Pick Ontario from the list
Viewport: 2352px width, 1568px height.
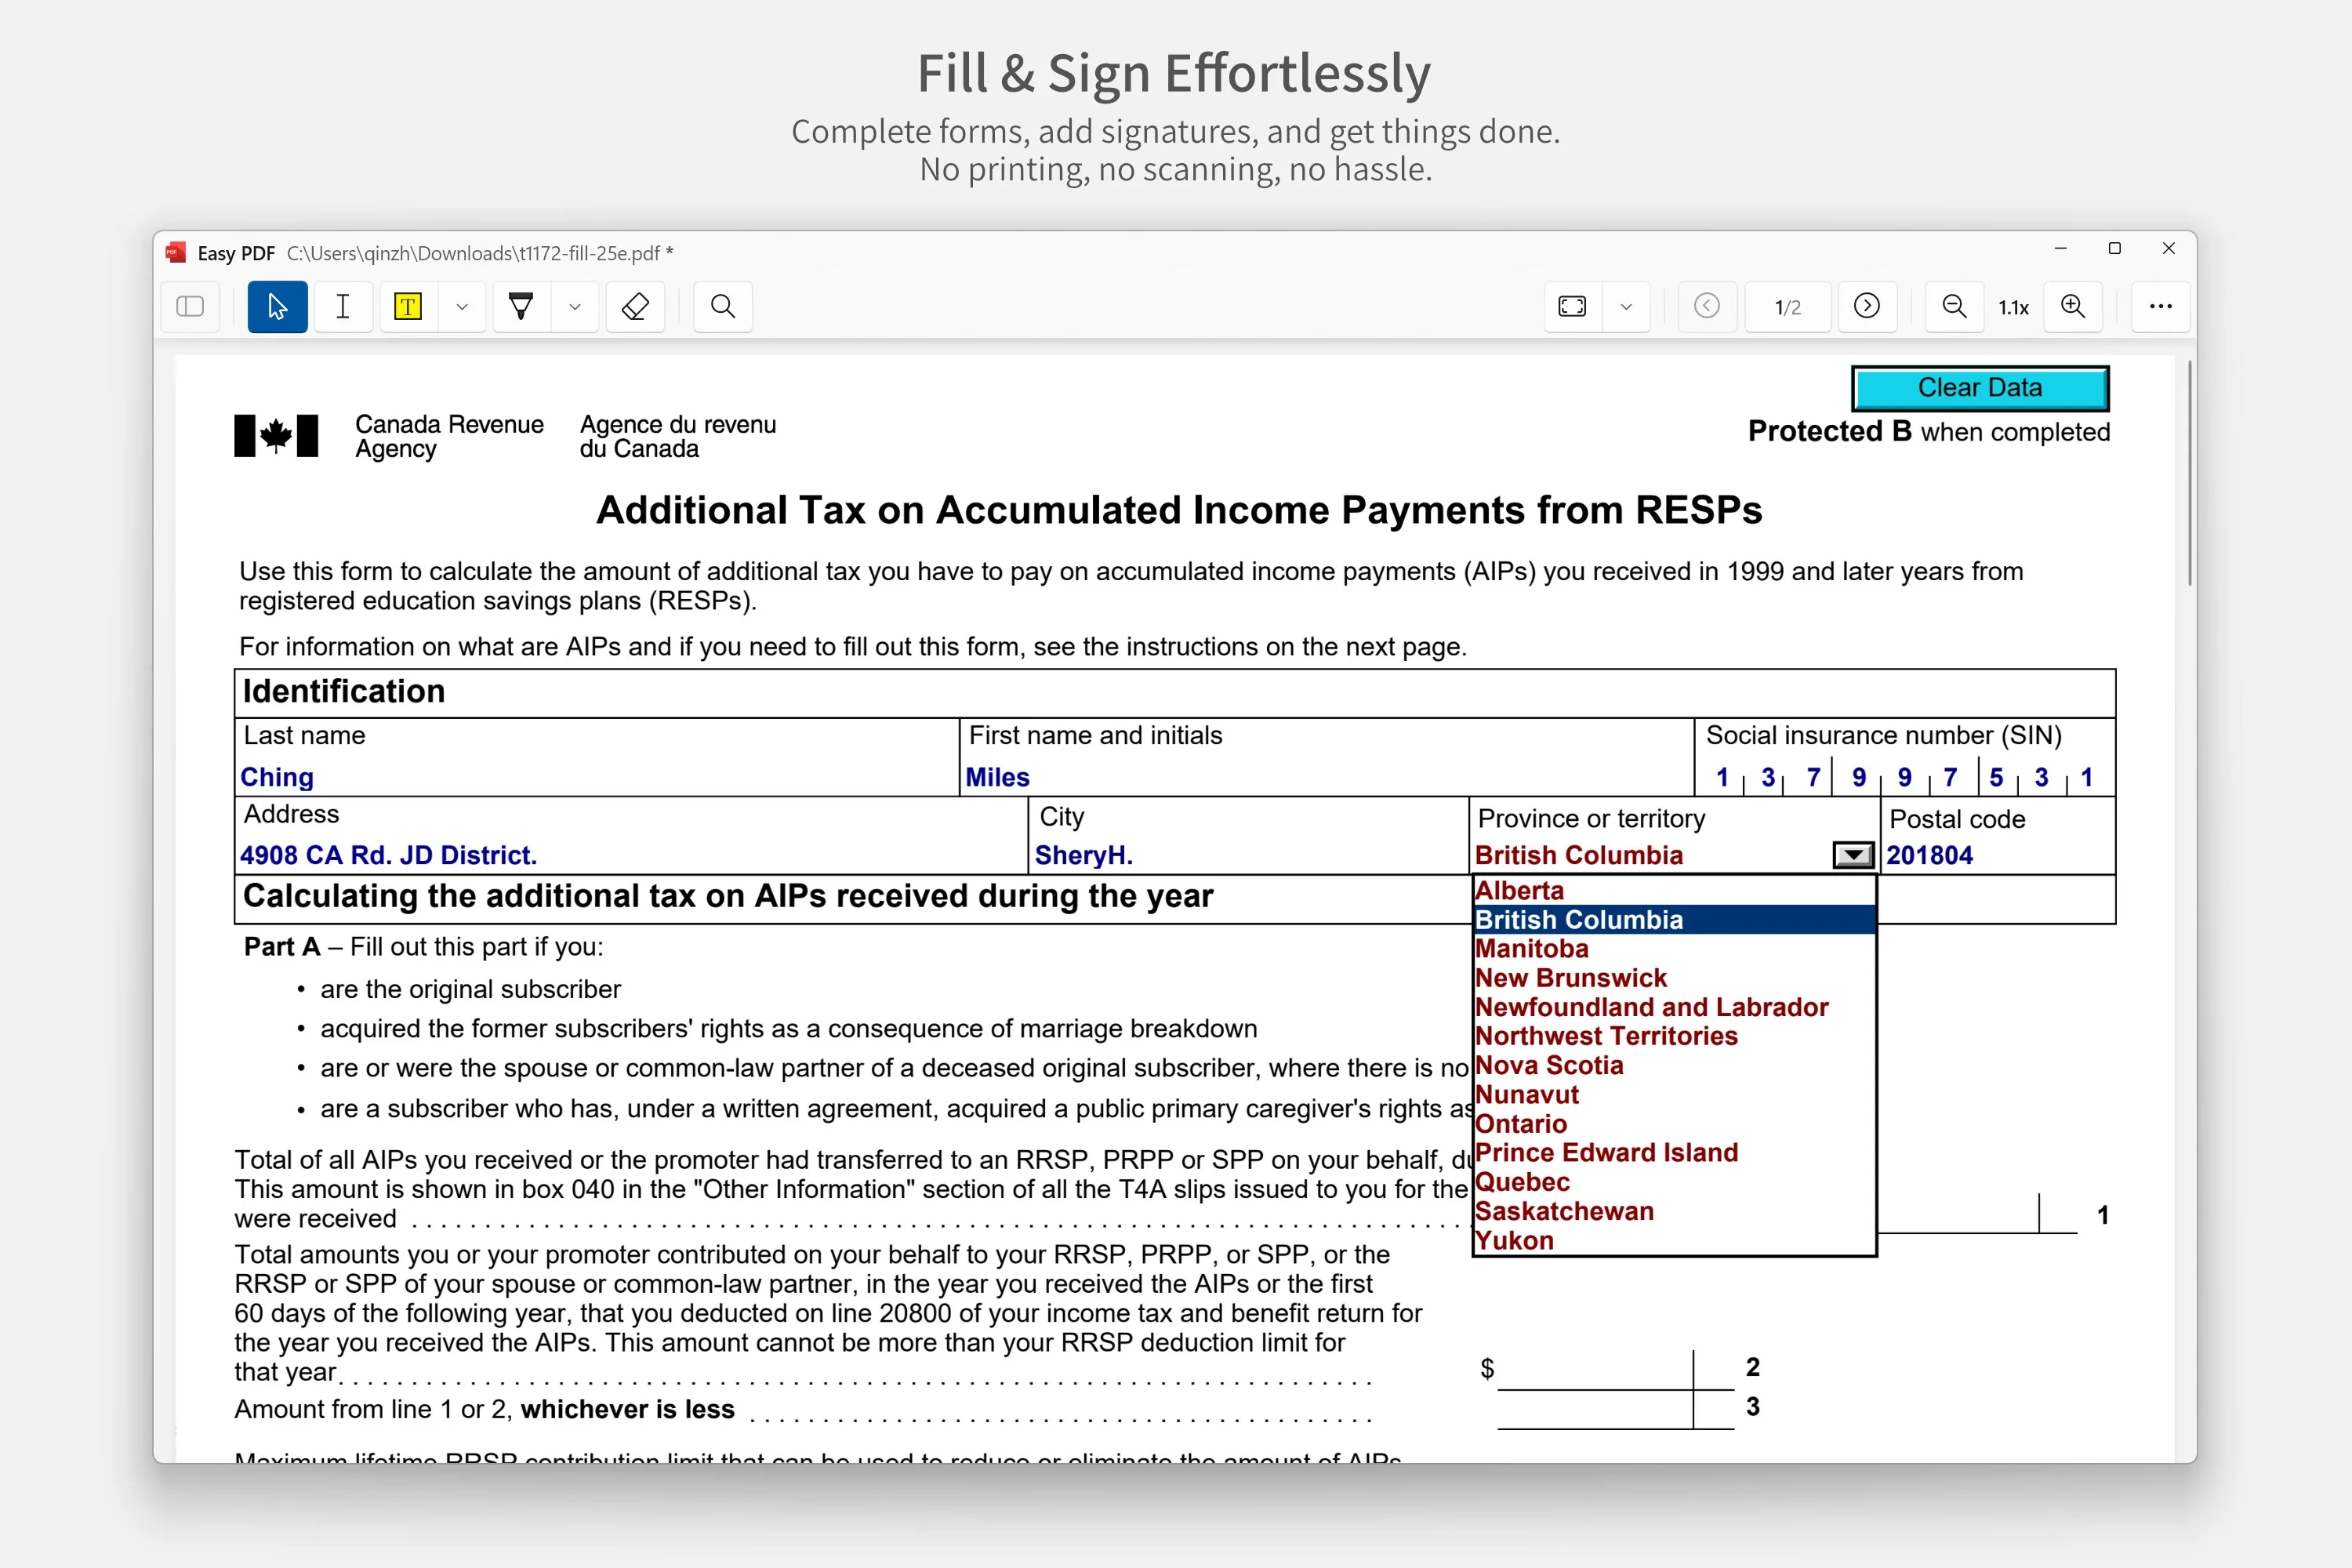click(1674, 1124)
